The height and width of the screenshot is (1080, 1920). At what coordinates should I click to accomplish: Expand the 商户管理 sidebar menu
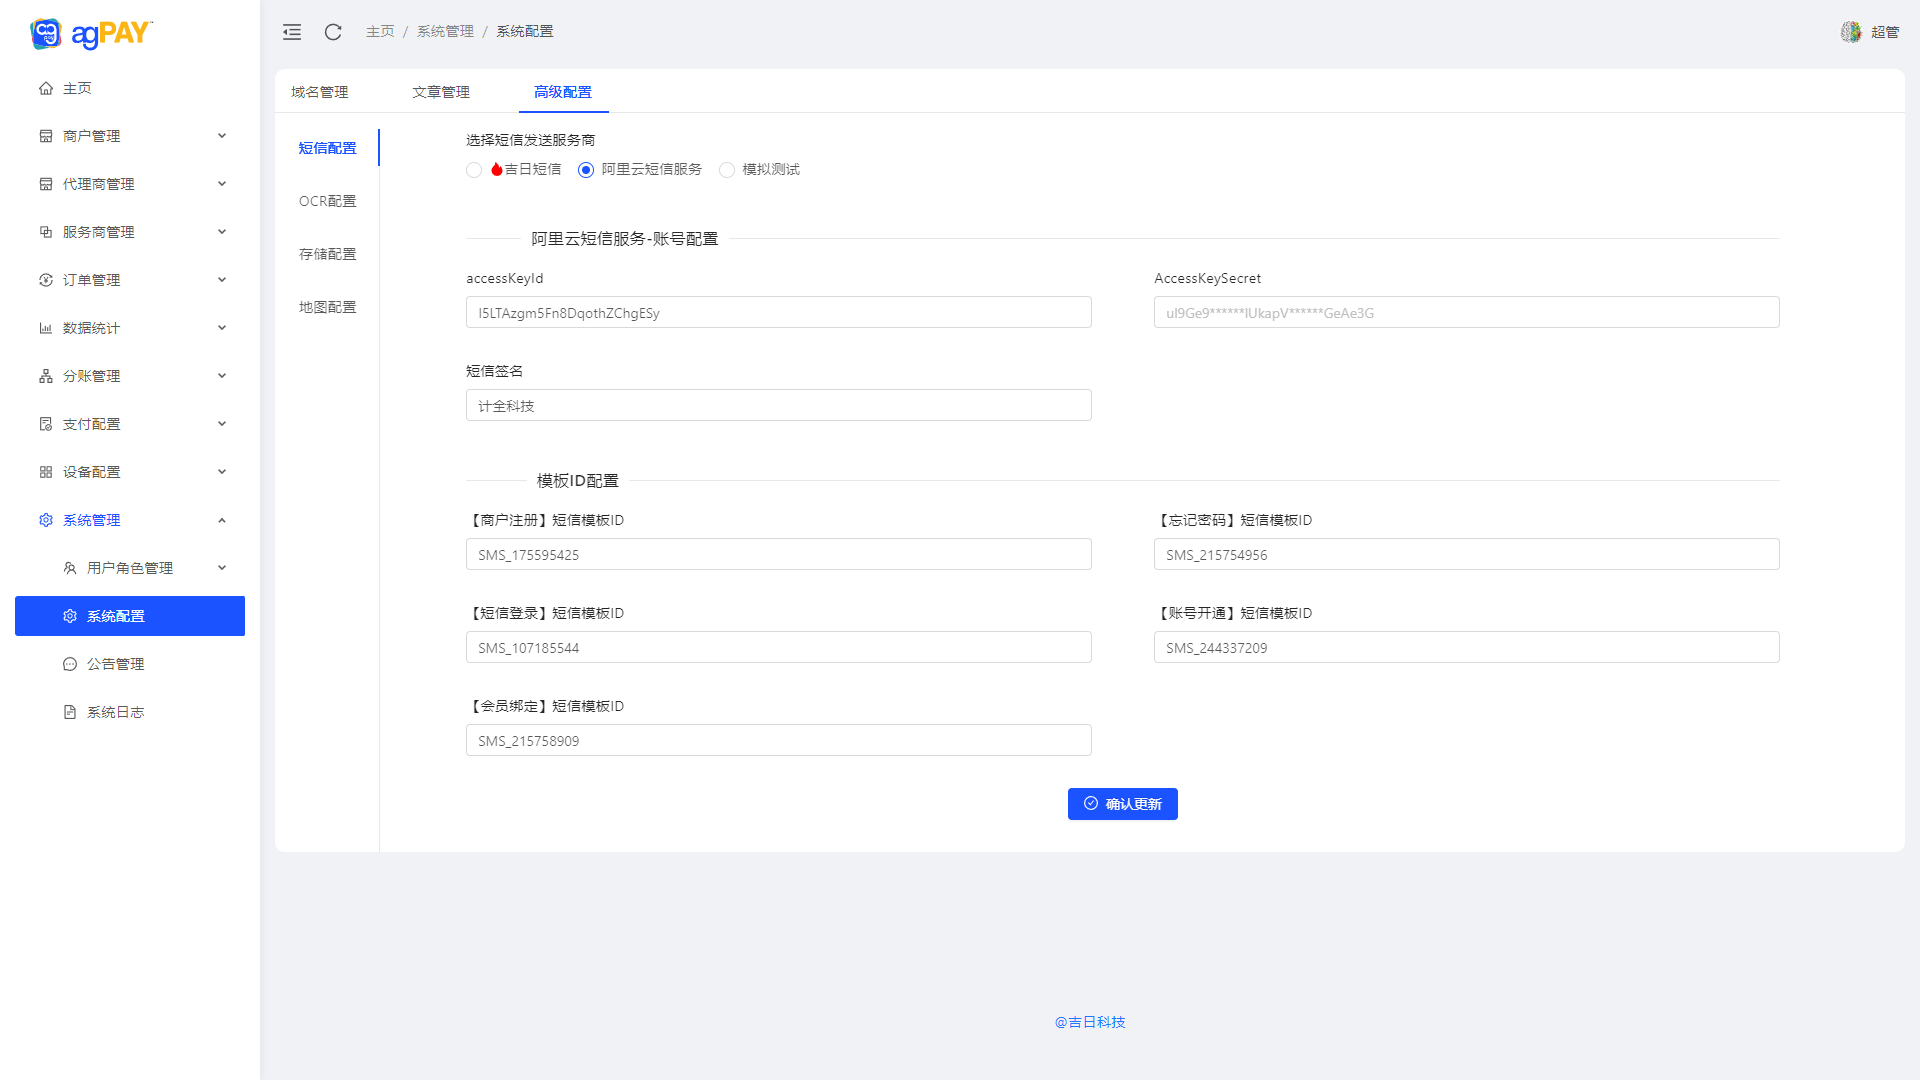(x=130, y=136)
